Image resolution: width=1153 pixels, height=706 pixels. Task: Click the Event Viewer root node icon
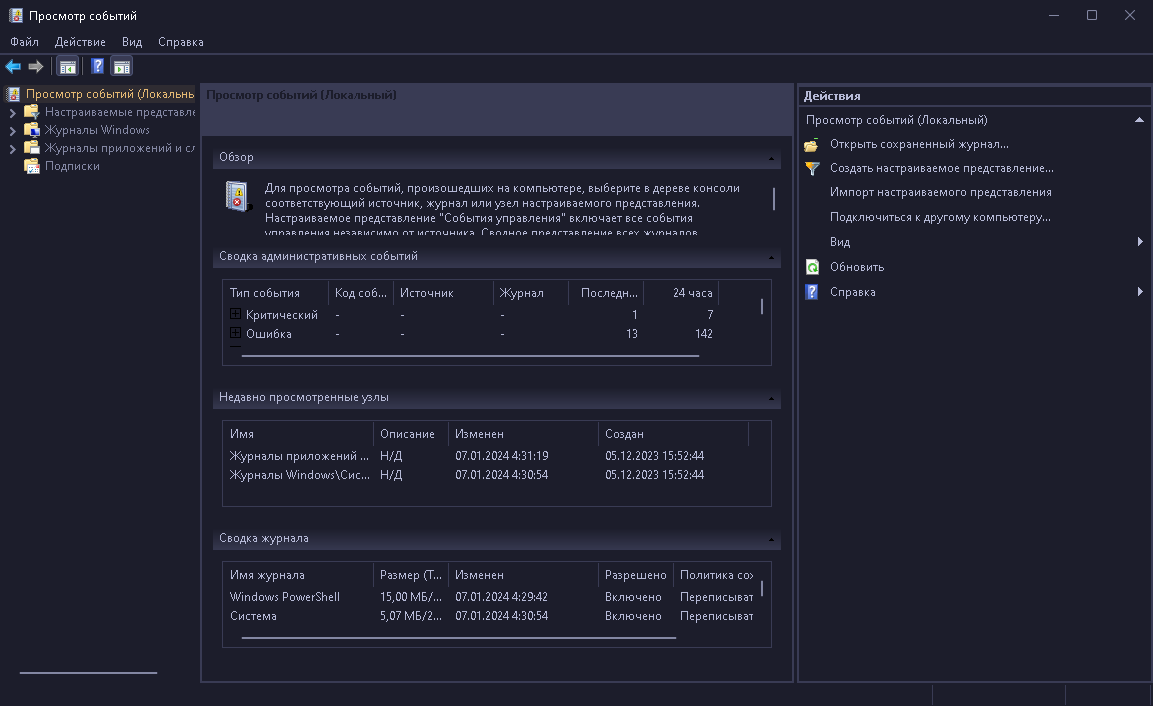point(13,94)
